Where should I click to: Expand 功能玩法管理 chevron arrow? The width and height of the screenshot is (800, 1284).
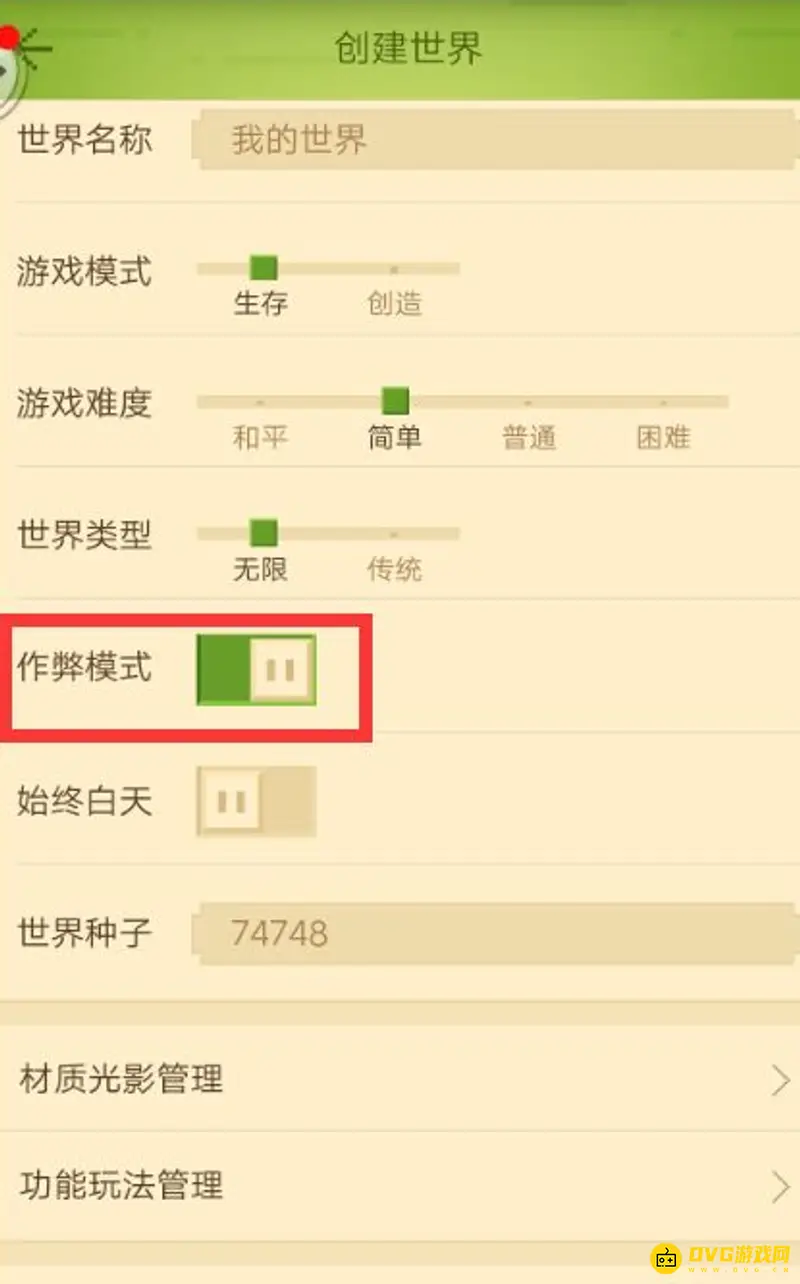(x=780, y=1186)
